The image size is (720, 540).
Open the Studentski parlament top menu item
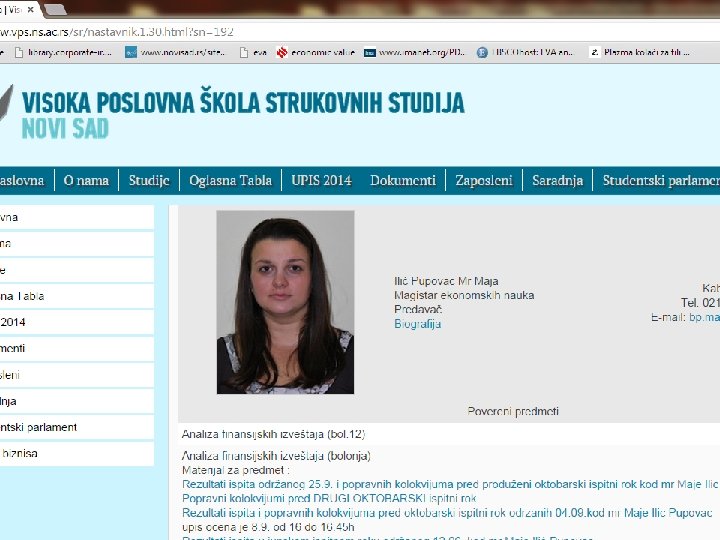point(661,180)
